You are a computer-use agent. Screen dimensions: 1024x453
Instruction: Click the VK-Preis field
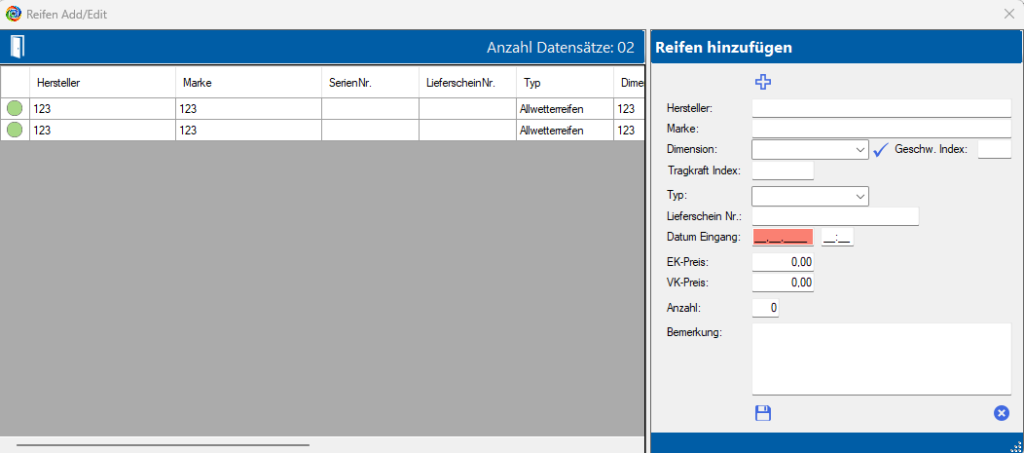[x=783, y=283]
